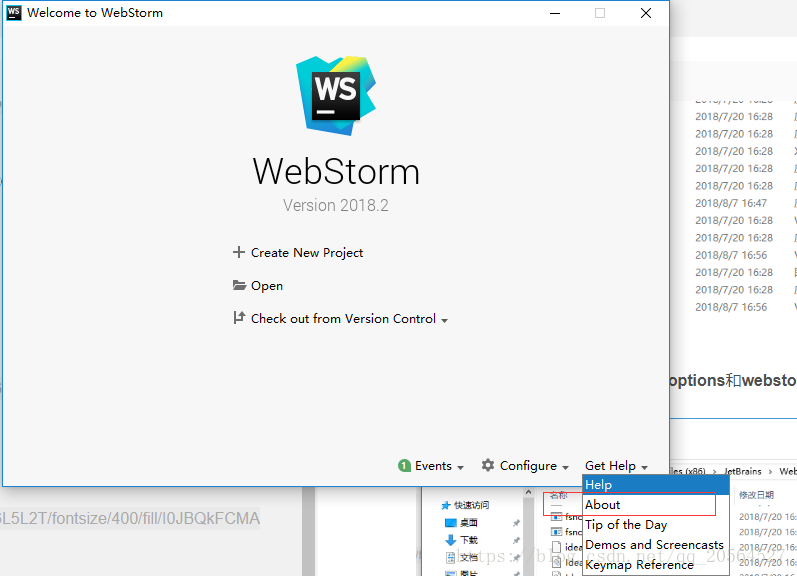
Task: Click the Create New Project link
Action: coord(298,253)
